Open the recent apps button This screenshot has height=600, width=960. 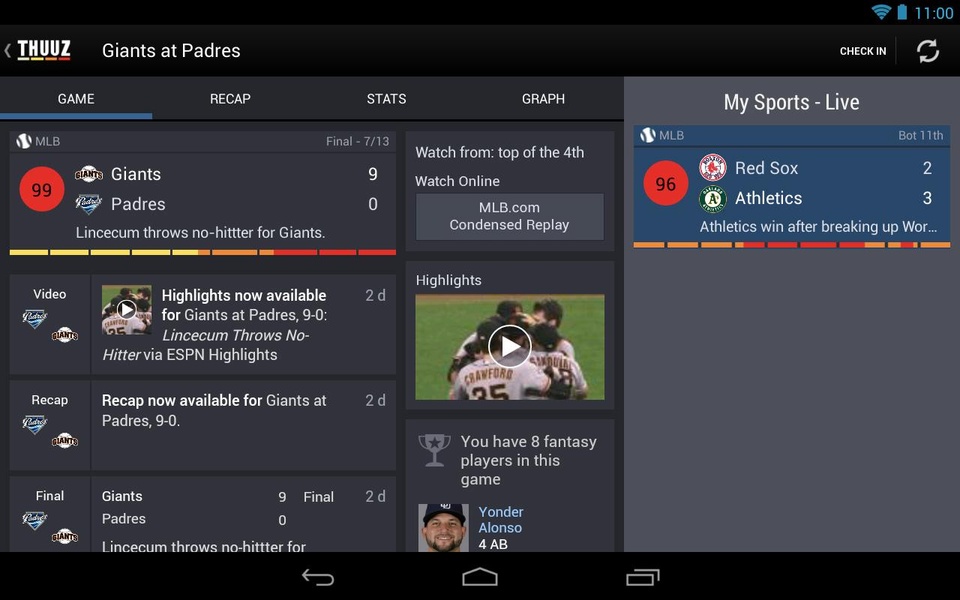642,577
